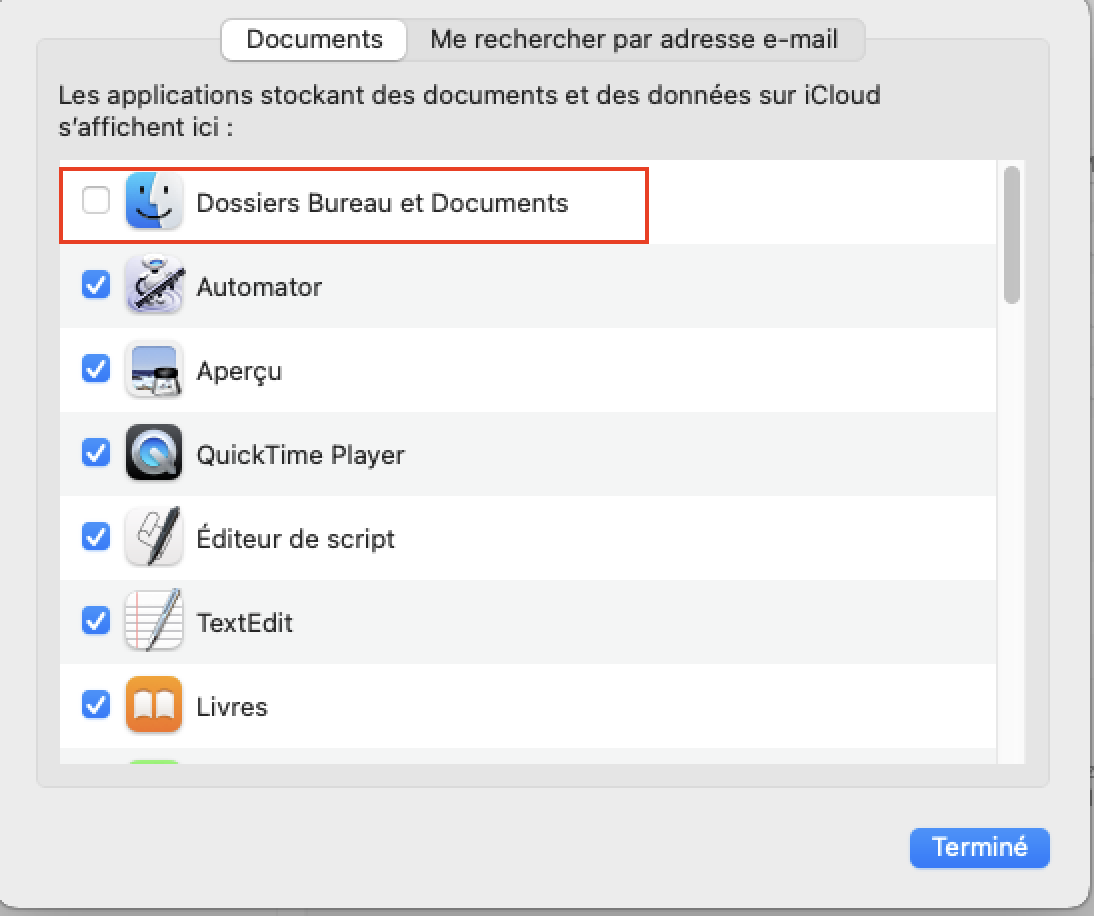Select the 'Livres' row label
Image resolution: width=1094 pixels, height=916 pixels.
(x=232, y=707)
